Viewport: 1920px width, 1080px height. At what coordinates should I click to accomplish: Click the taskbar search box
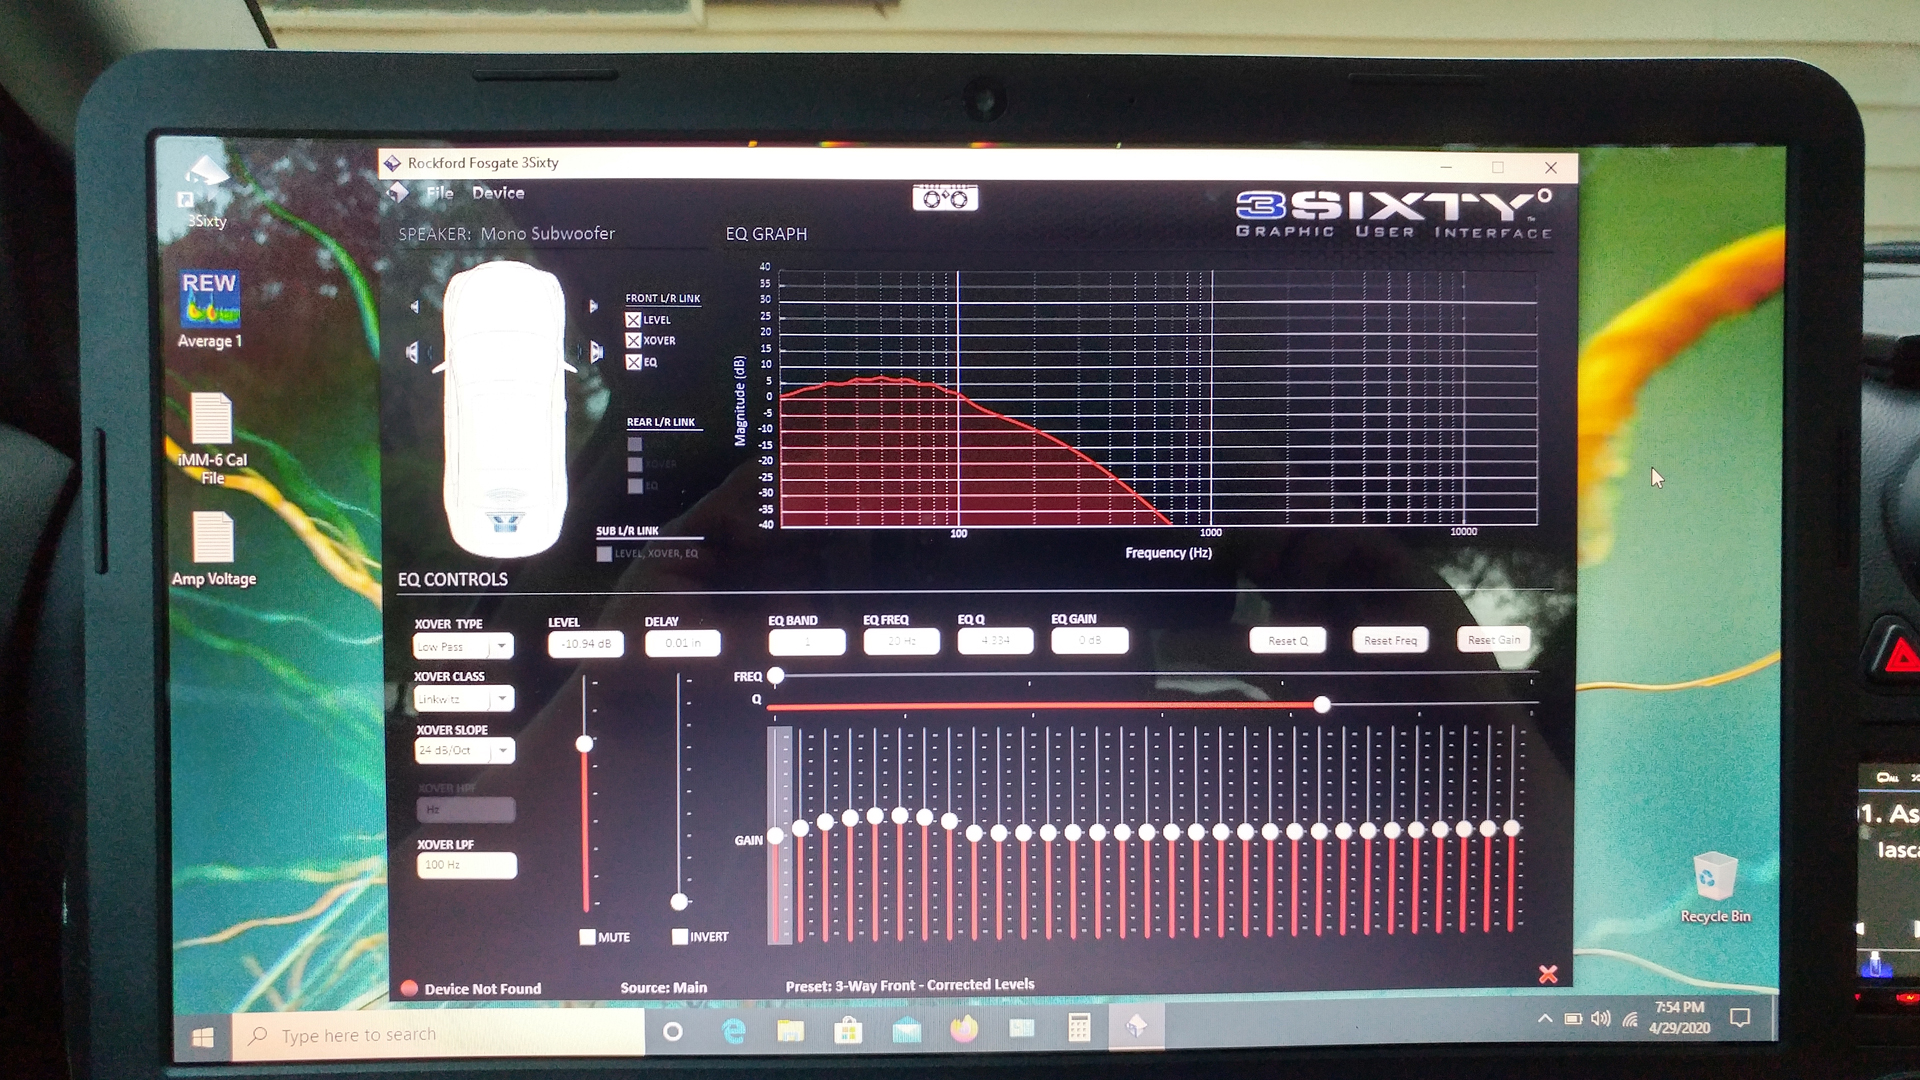tap(439, 1035)
